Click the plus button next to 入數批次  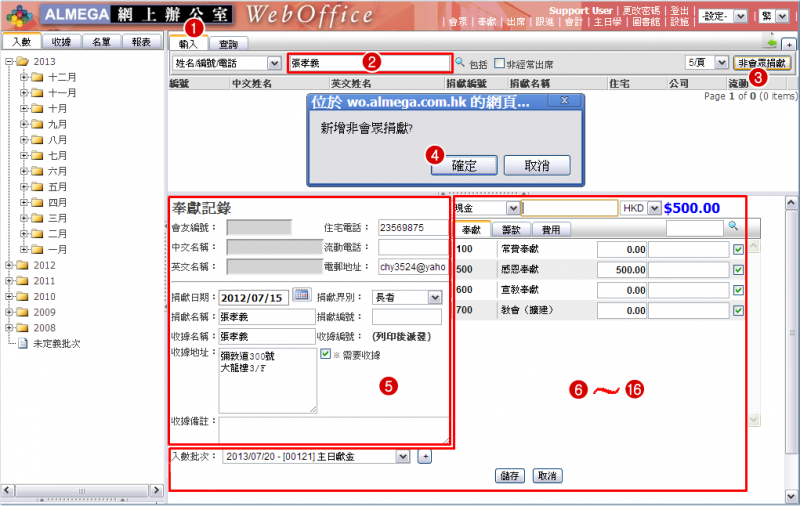423,456
